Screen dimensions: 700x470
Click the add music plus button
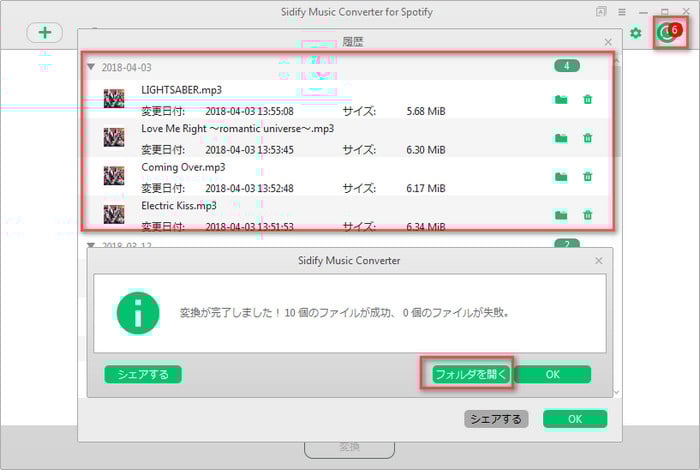44,33
